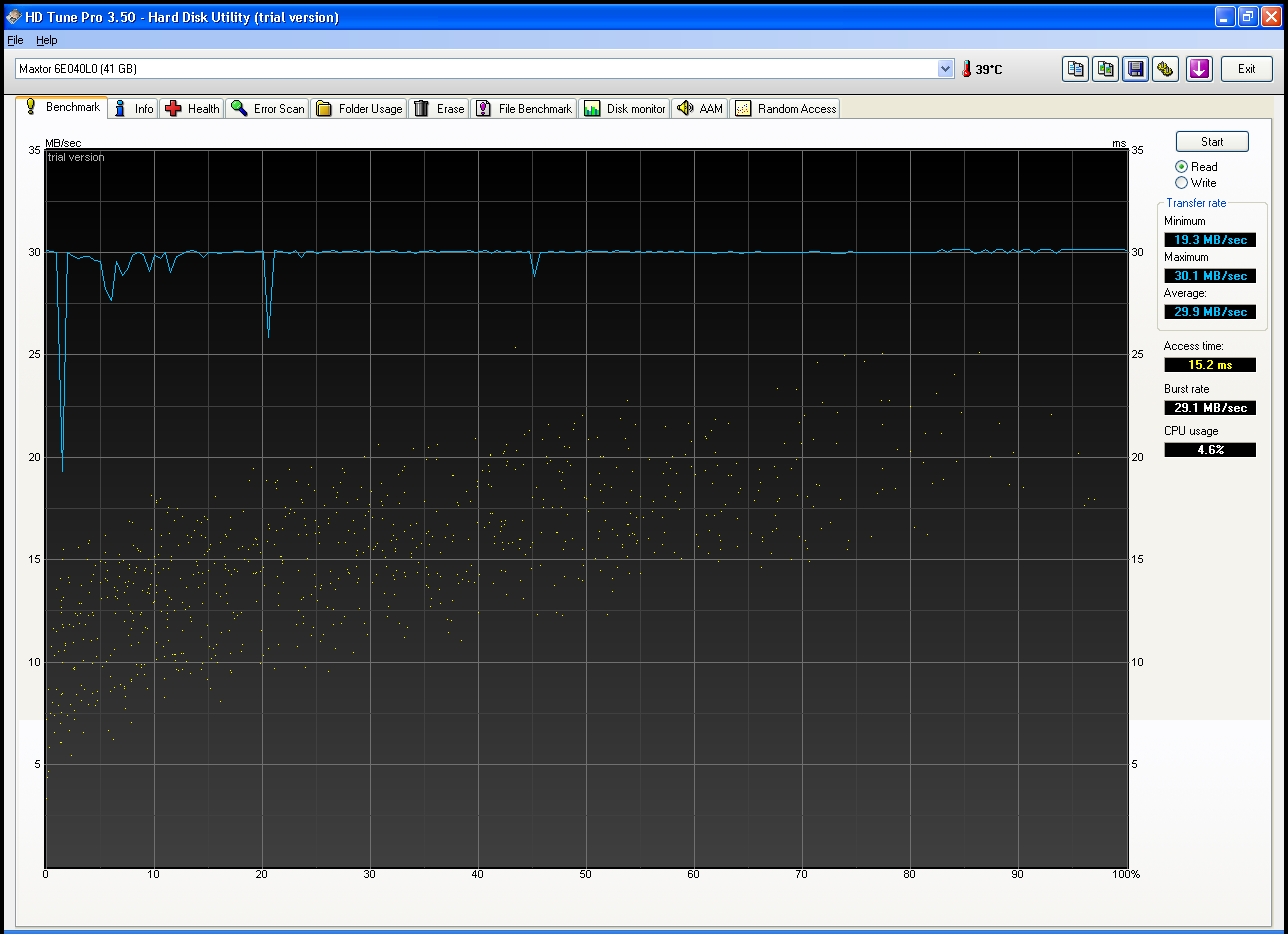The height and width of the screenshot is (934, 1288).
Task: Click the thermometer temperature icon
Action: click(966, 69)
